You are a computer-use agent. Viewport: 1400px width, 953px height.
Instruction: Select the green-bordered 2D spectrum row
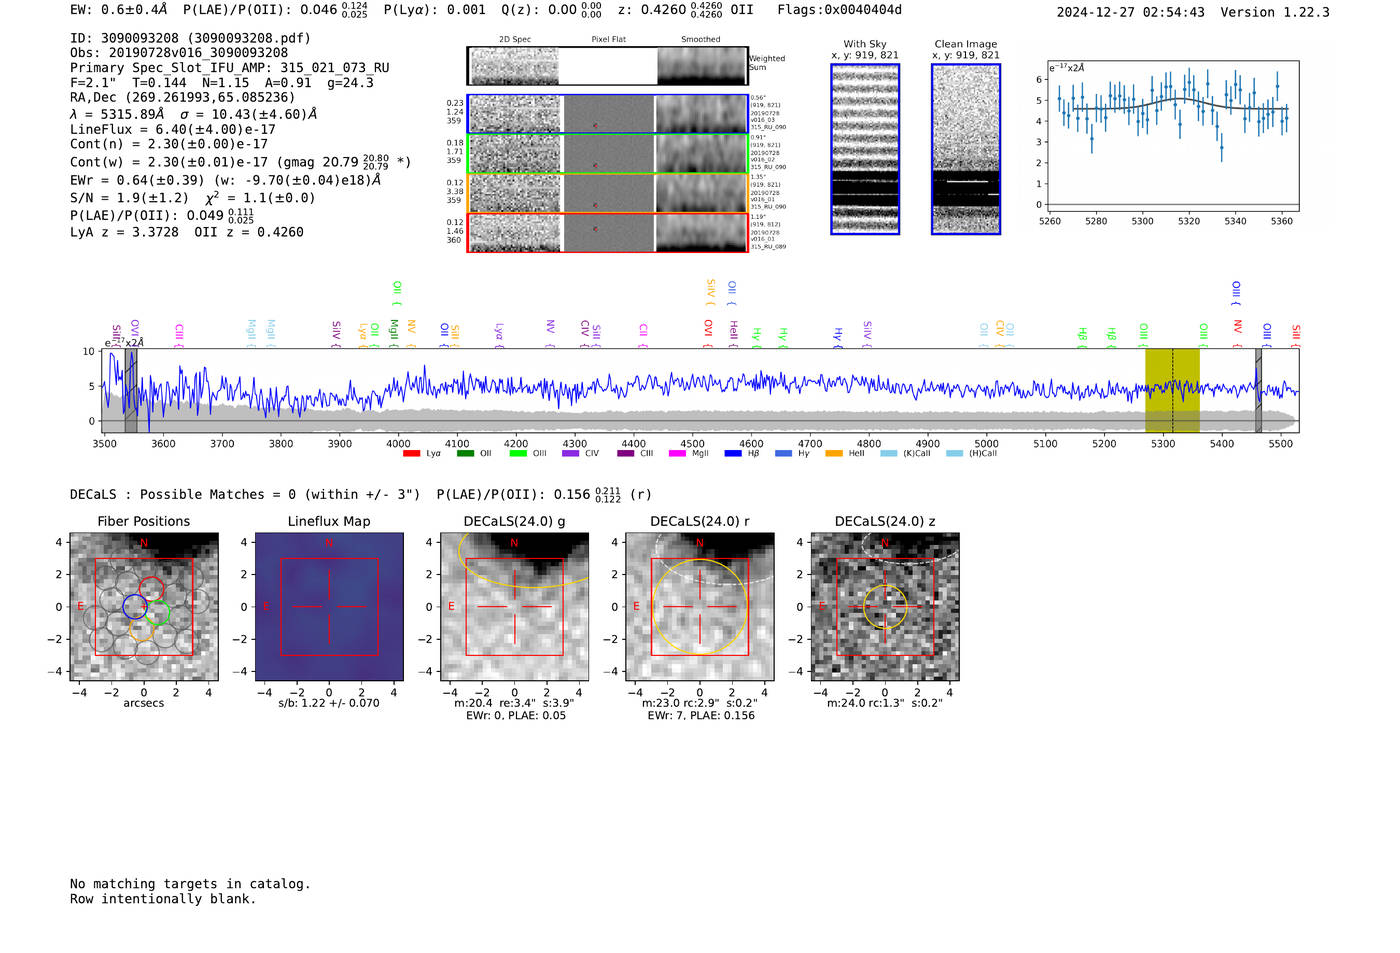click(608, 154)
